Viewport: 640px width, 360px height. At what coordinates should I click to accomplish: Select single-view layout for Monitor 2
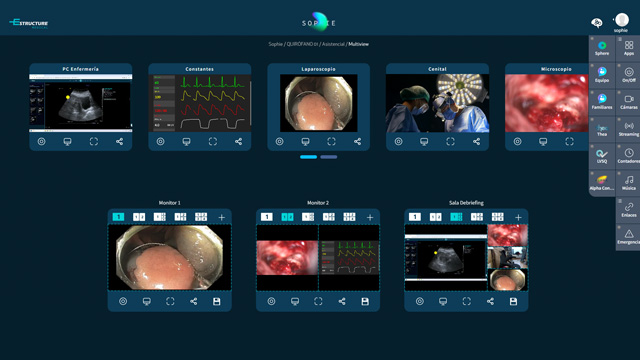[x=267, y=217]
